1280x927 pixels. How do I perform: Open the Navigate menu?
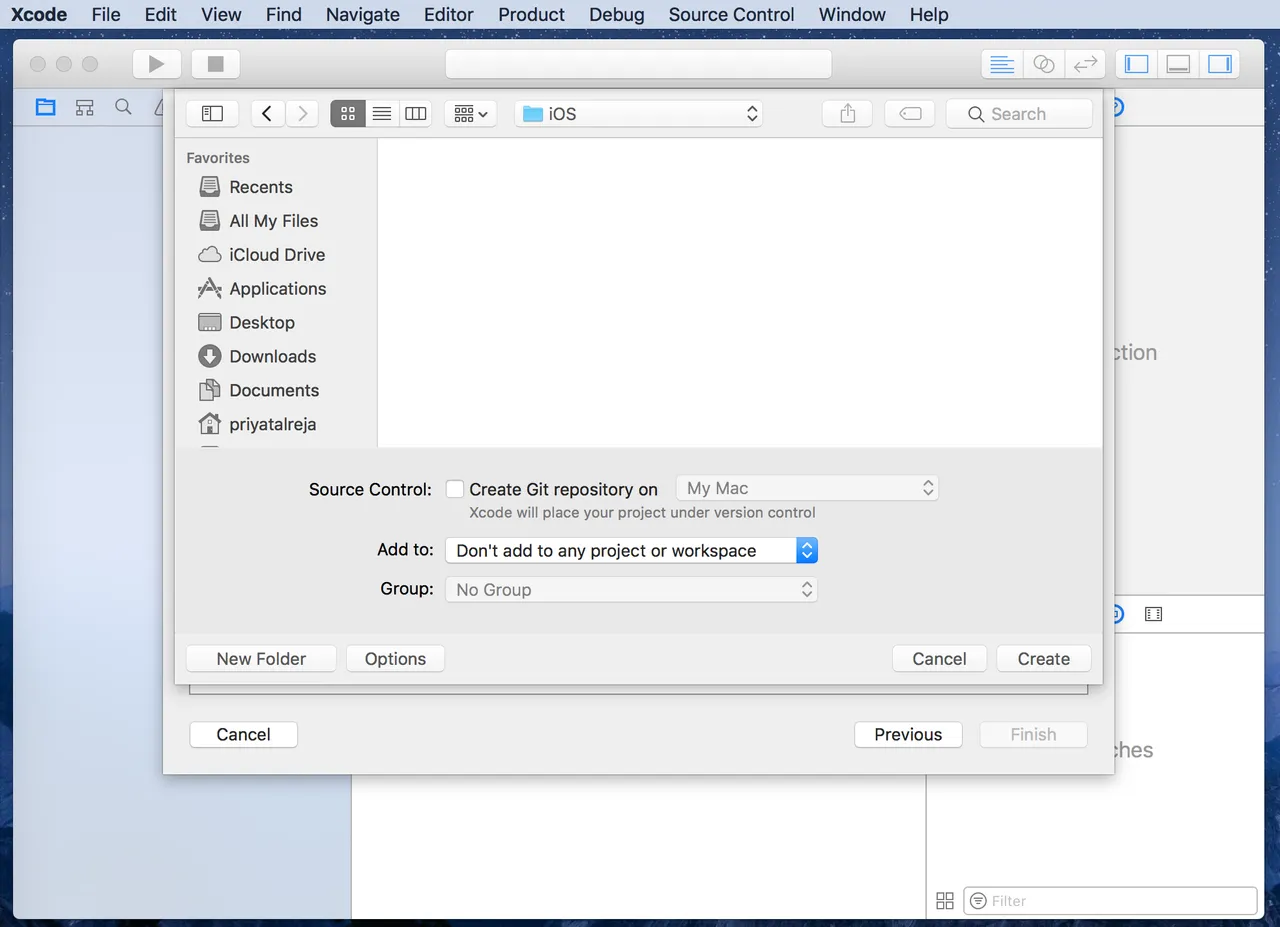tap(363, 14)
